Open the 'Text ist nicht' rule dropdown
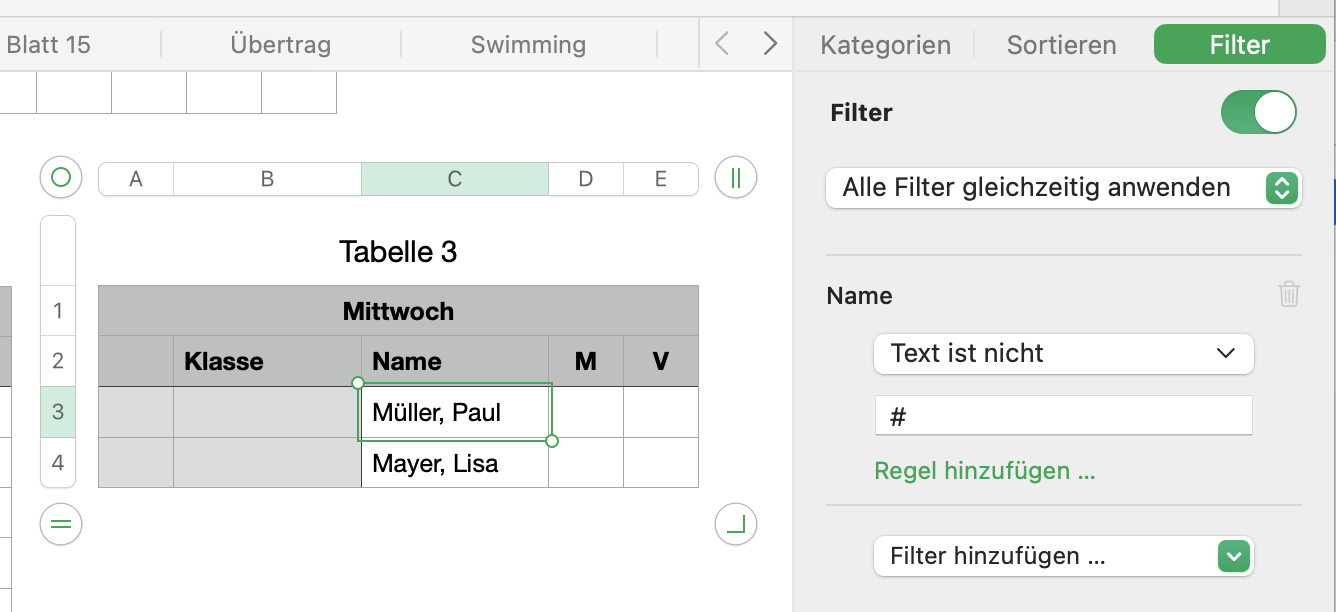This screenshot has width=1336, height=612. tap(1063, 353)
